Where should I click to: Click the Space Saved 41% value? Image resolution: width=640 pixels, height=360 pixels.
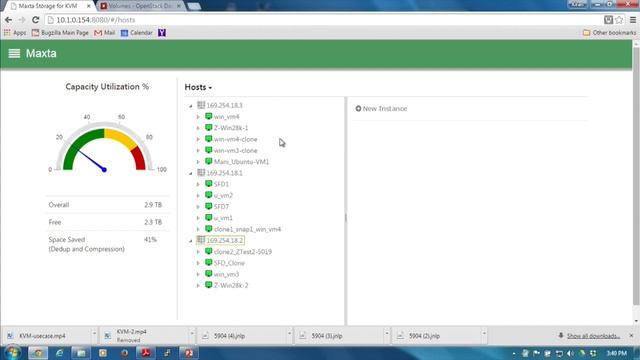point(150,240)
